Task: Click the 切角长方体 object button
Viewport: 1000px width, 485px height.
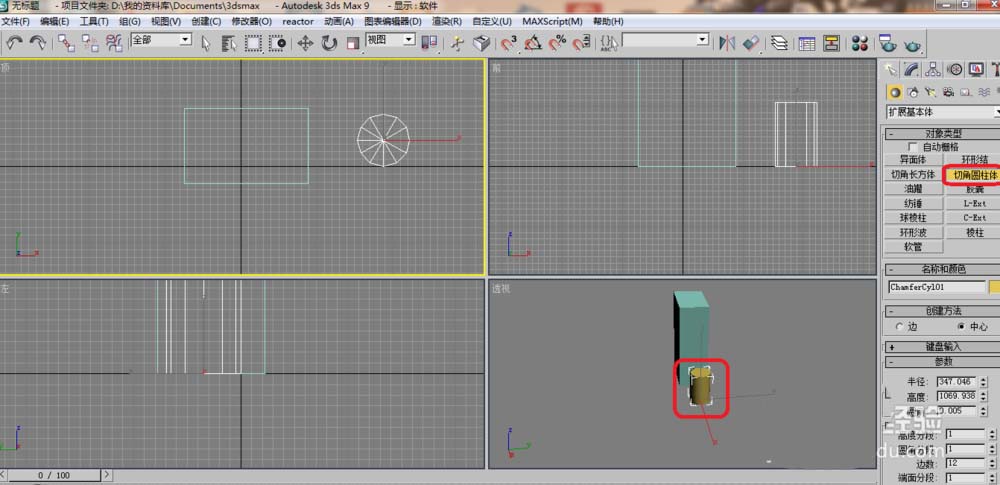Action: pos(913,174)
